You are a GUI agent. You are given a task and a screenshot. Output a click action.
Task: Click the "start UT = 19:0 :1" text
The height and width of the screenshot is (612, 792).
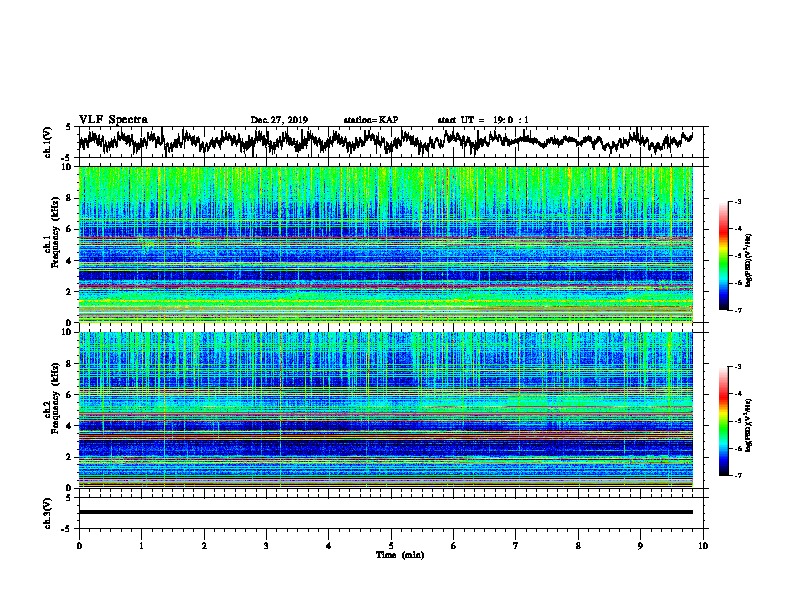coord(483,120)
